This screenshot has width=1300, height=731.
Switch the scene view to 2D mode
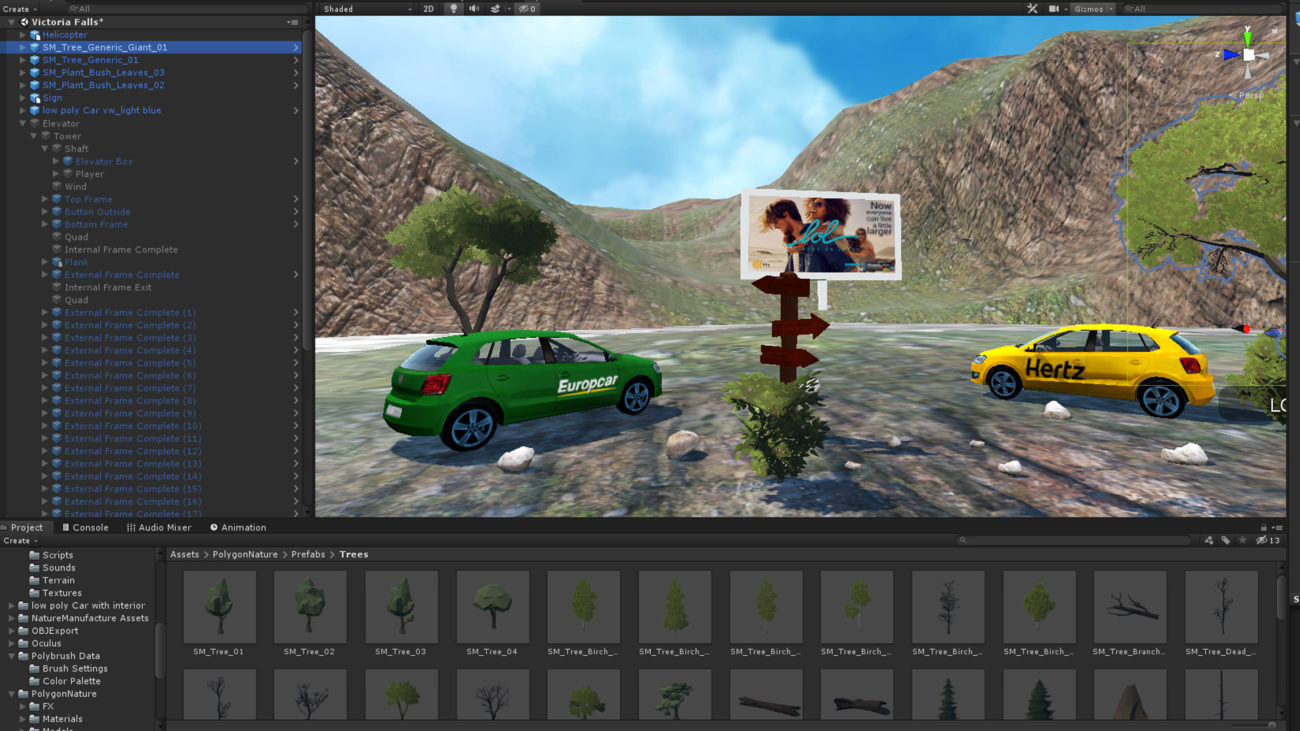point(429,9)
